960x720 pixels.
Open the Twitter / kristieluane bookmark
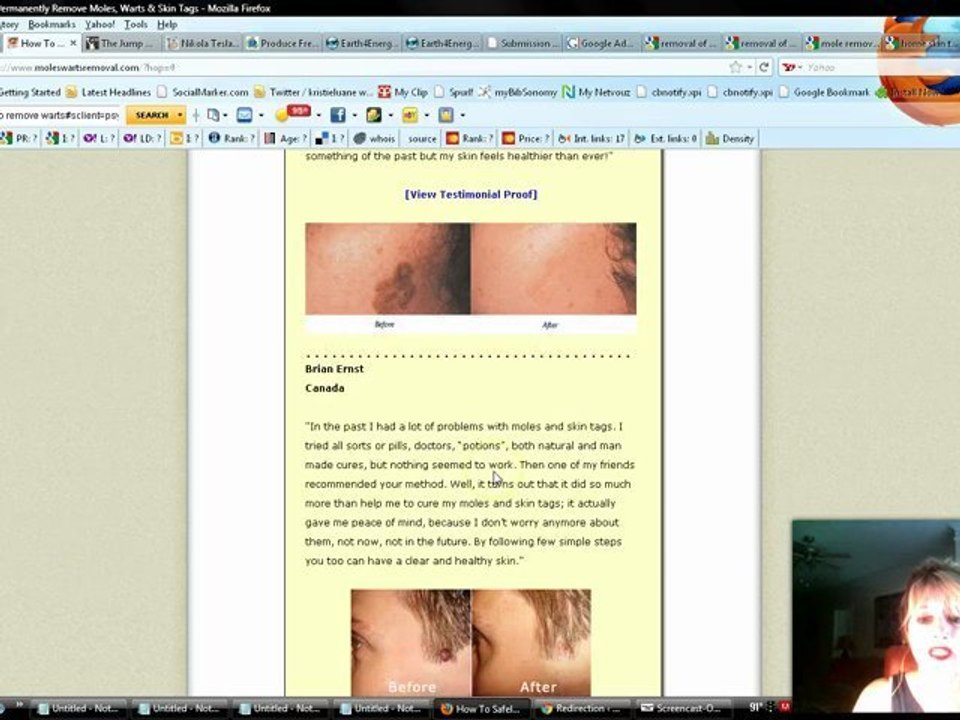[x=313, y=92]
